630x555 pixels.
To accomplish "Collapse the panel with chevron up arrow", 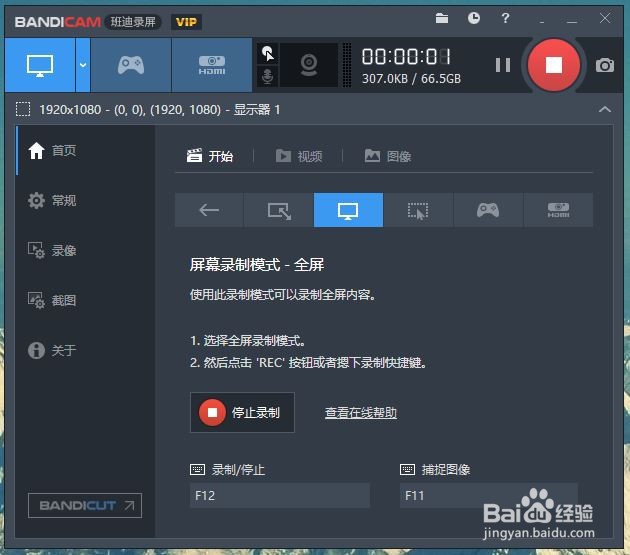I will tap(605, 109).
